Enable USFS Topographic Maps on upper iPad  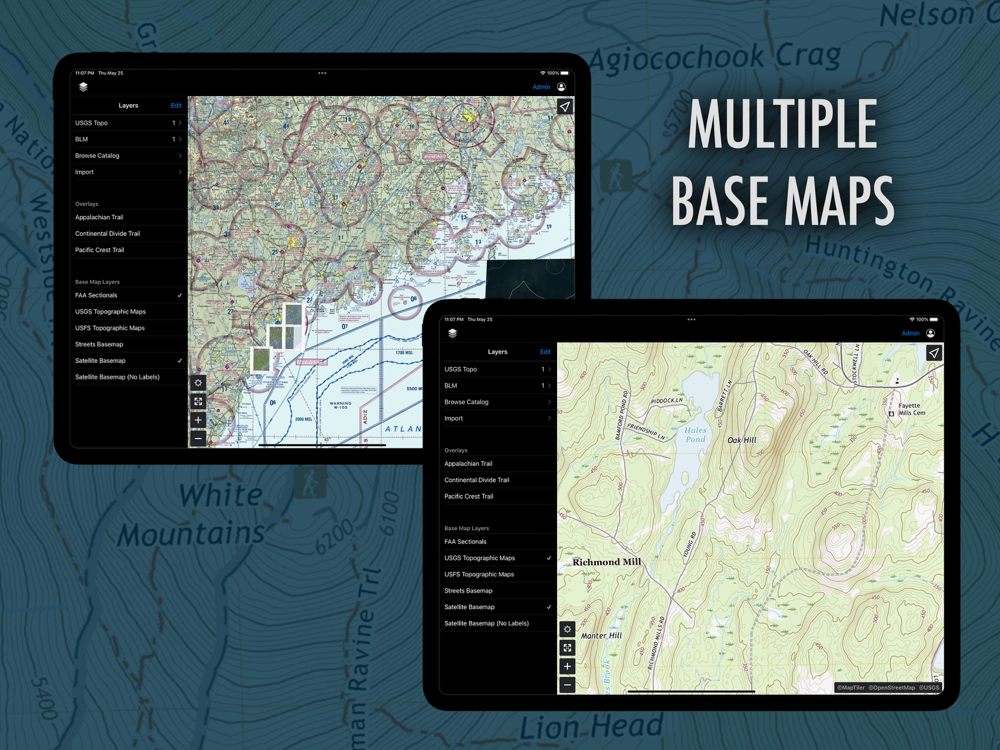coord(128,328)
